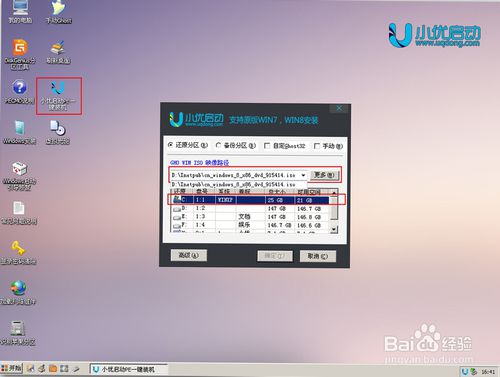Switch to 小优启动PE一键装机 taskbar button
500x377 pixels.
tap(128, 369)
